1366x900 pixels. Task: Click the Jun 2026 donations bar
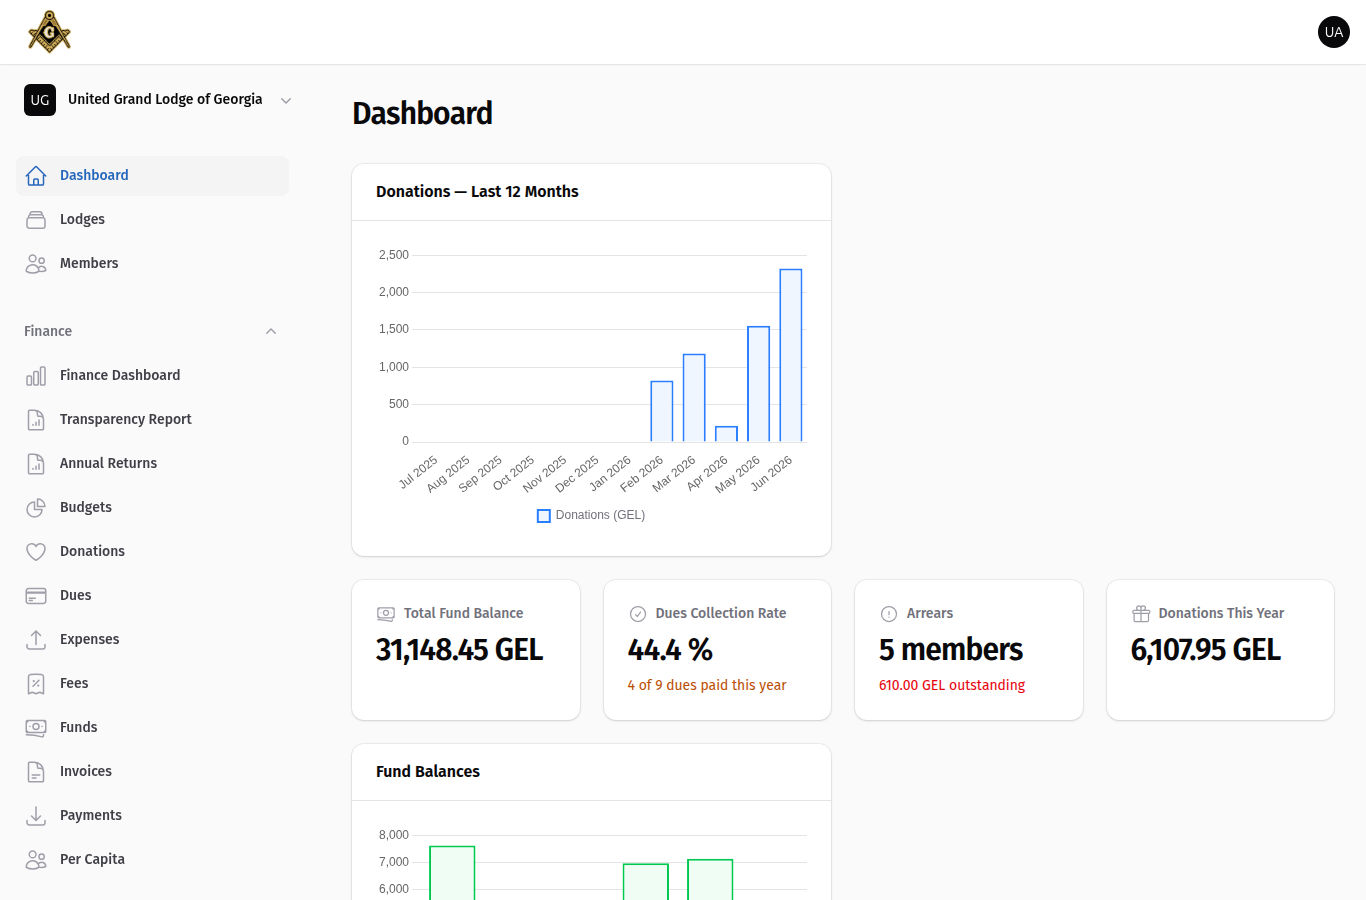791,355
